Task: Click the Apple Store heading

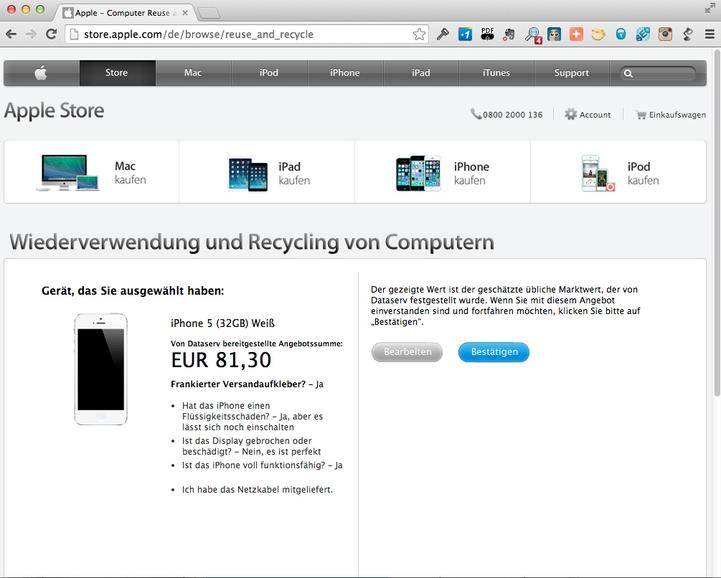Action: point(54,111)
